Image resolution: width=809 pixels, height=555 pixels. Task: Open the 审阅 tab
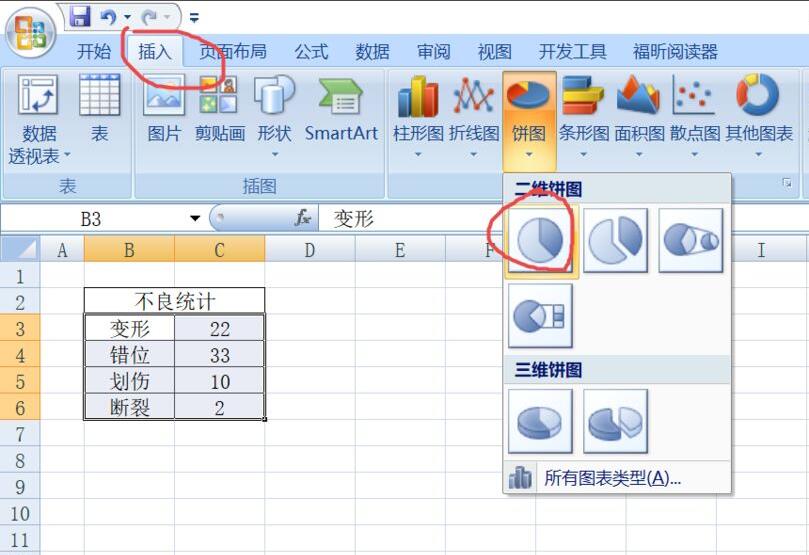433,51
